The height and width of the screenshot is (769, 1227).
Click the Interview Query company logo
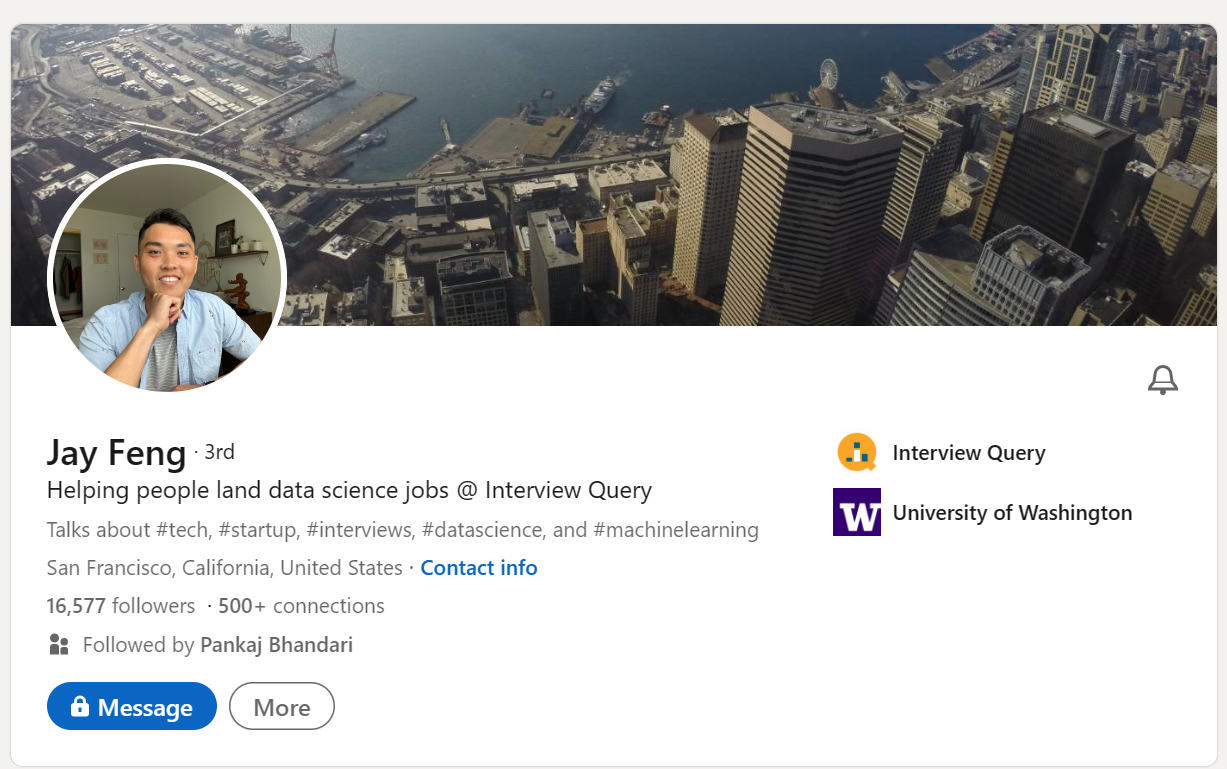[x=857, y=453]
